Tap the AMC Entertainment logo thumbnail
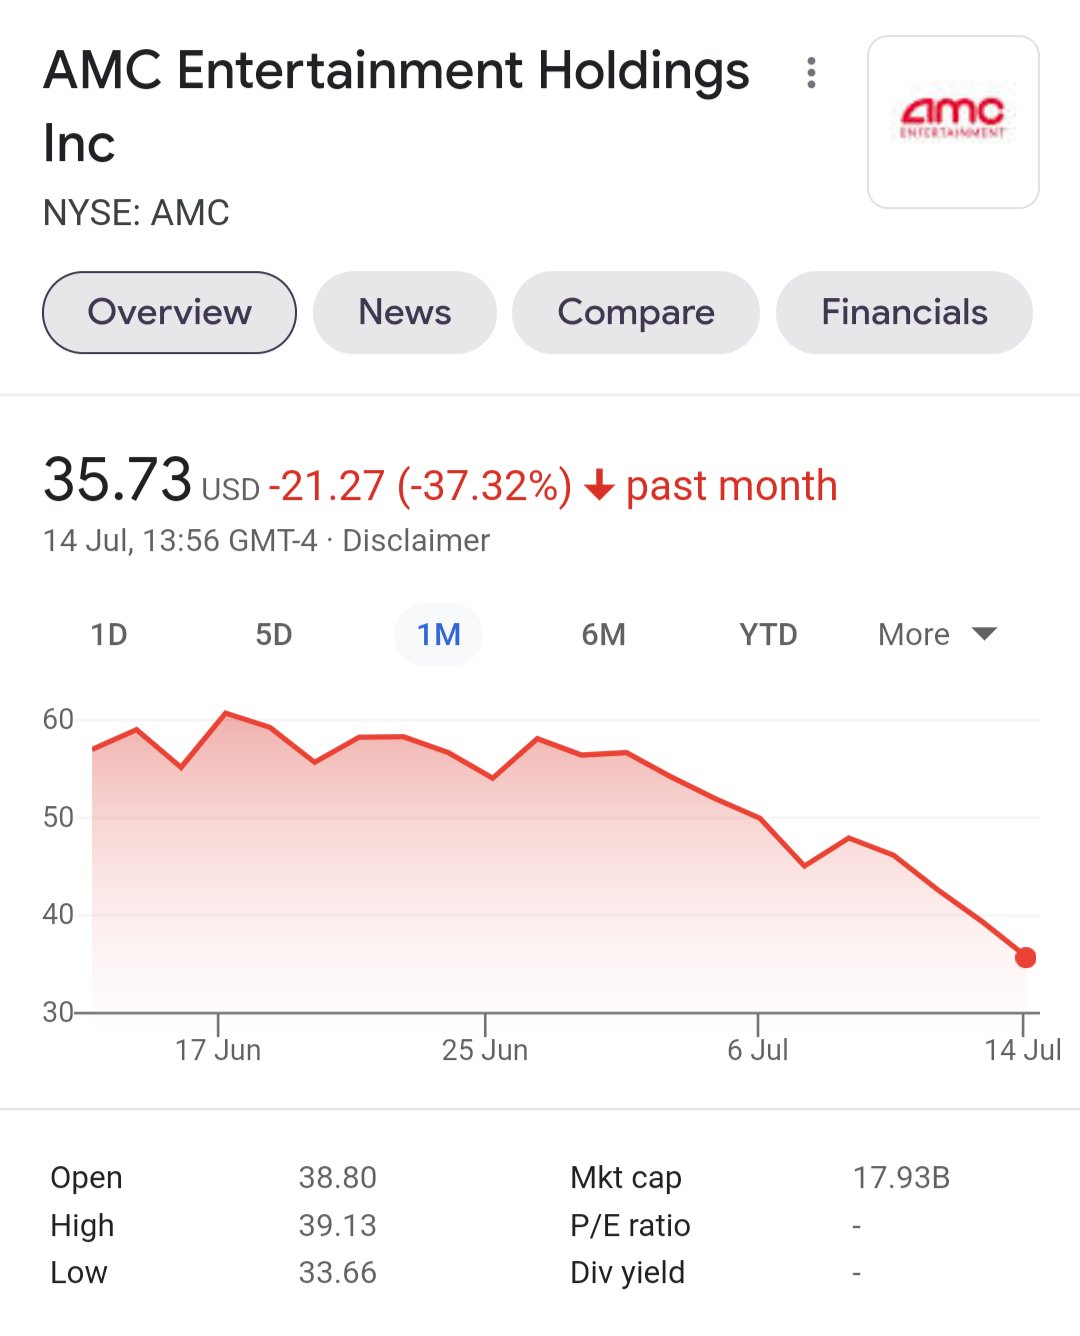The height and width of the screenshot is (1336, 1080). tap(953, 122)
